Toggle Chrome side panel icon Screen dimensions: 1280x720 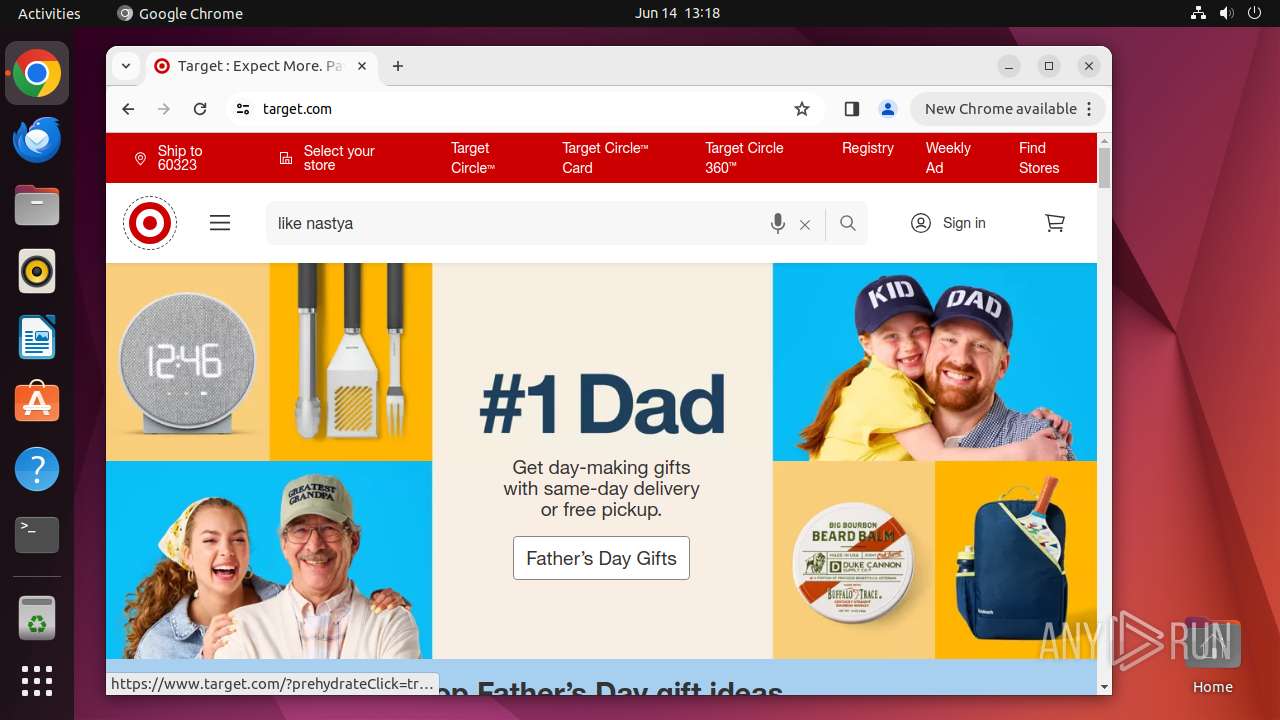pos(852,109)
